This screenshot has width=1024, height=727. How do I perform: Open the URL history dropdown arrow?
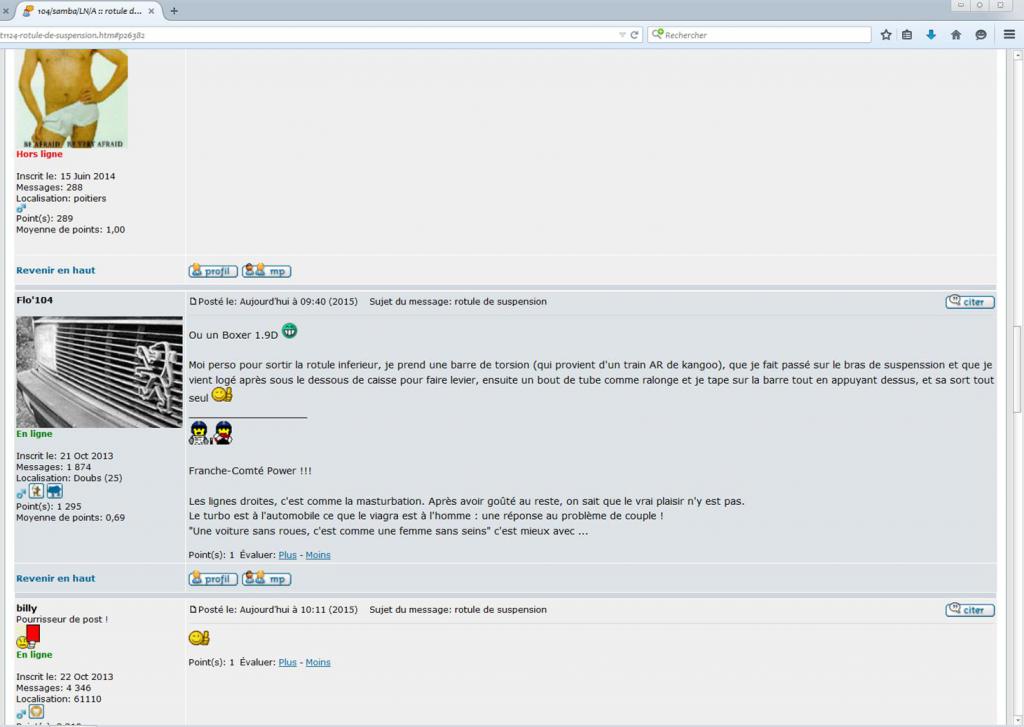click(622, 35)
